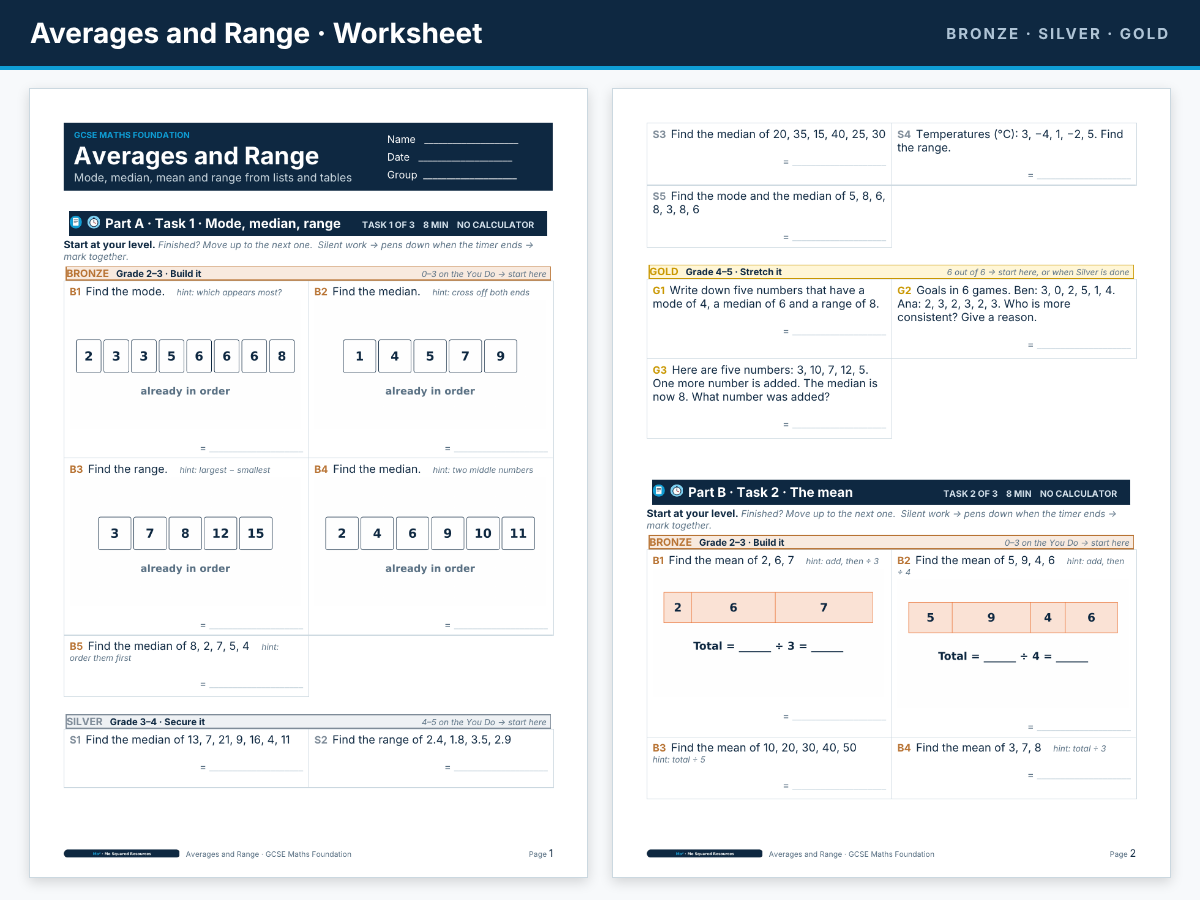Click the Averages and Range Worksheet title
The height and width of the screenshot is (900, 1200).
256,33
